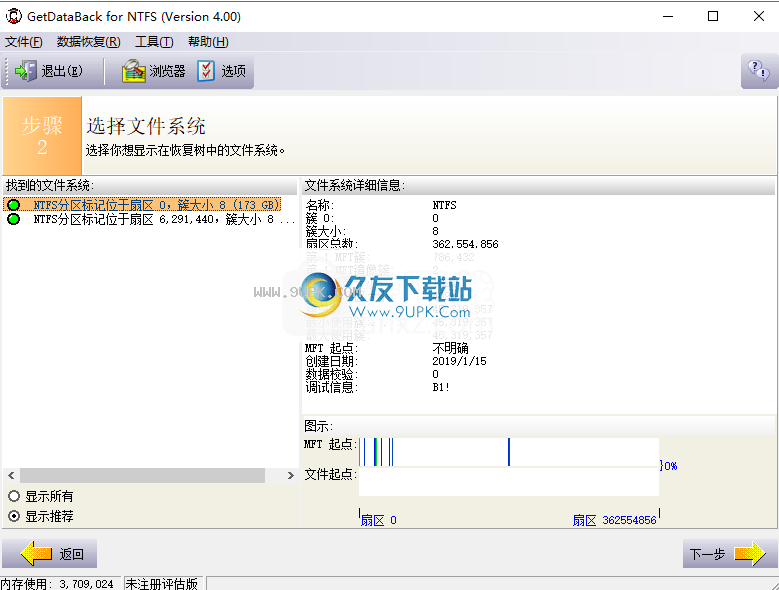Click the horizontal scrollbar thumb under list
Viewport: 779px width, 590px height.
142,475
